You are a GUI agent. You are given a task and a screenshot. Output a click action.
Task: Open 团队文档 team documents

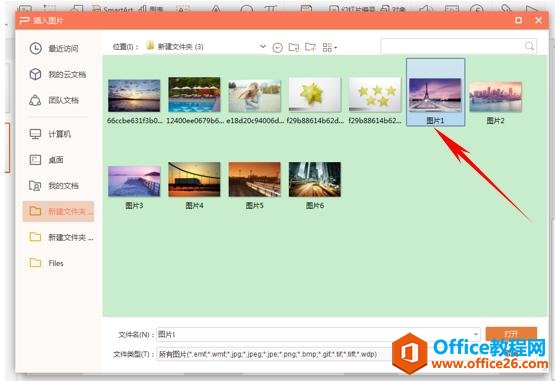[x=54, y=100]
